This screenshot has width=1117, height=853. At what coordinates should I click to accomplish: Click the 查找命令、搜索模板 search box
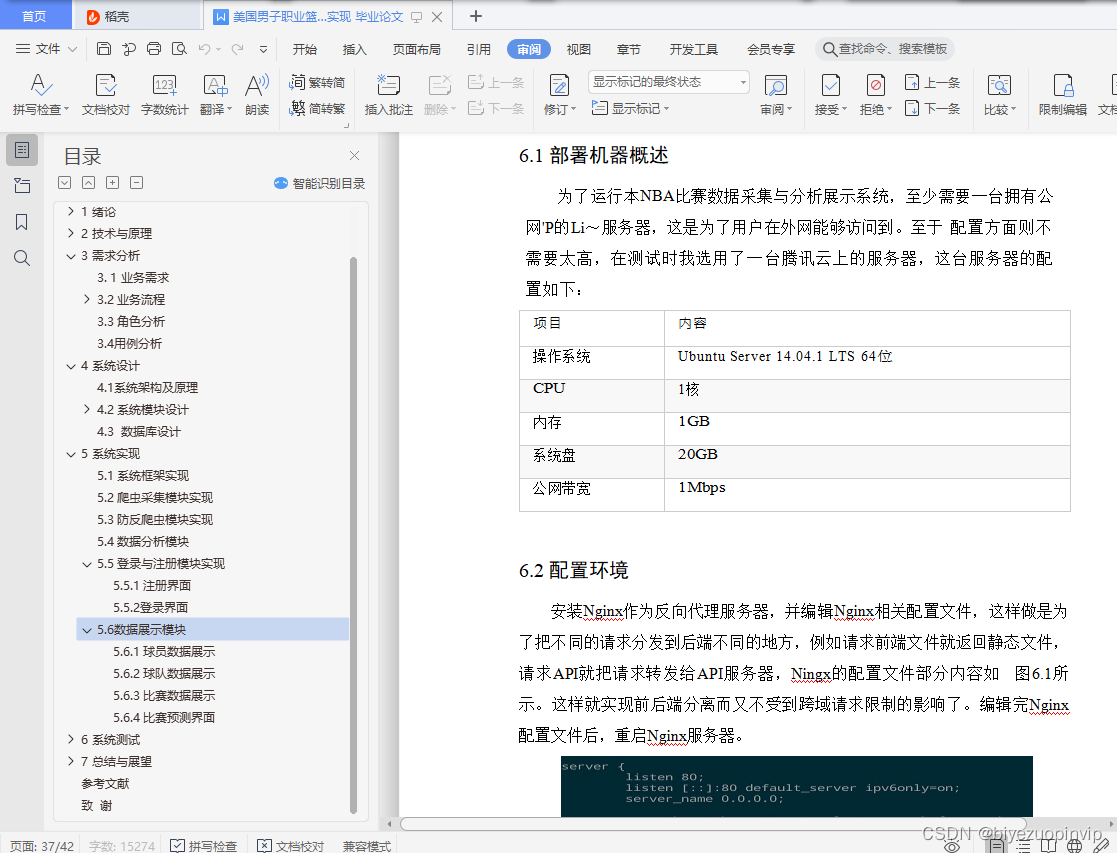[x=885, y=49]
